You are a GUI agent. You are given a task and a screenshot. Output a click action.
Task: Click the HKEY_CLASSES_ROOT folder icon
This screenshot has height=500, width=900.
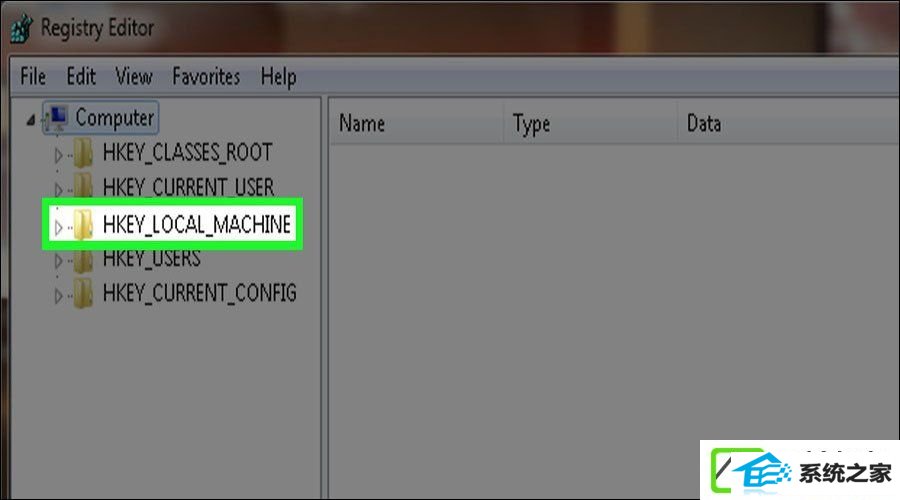click(83, 152)
